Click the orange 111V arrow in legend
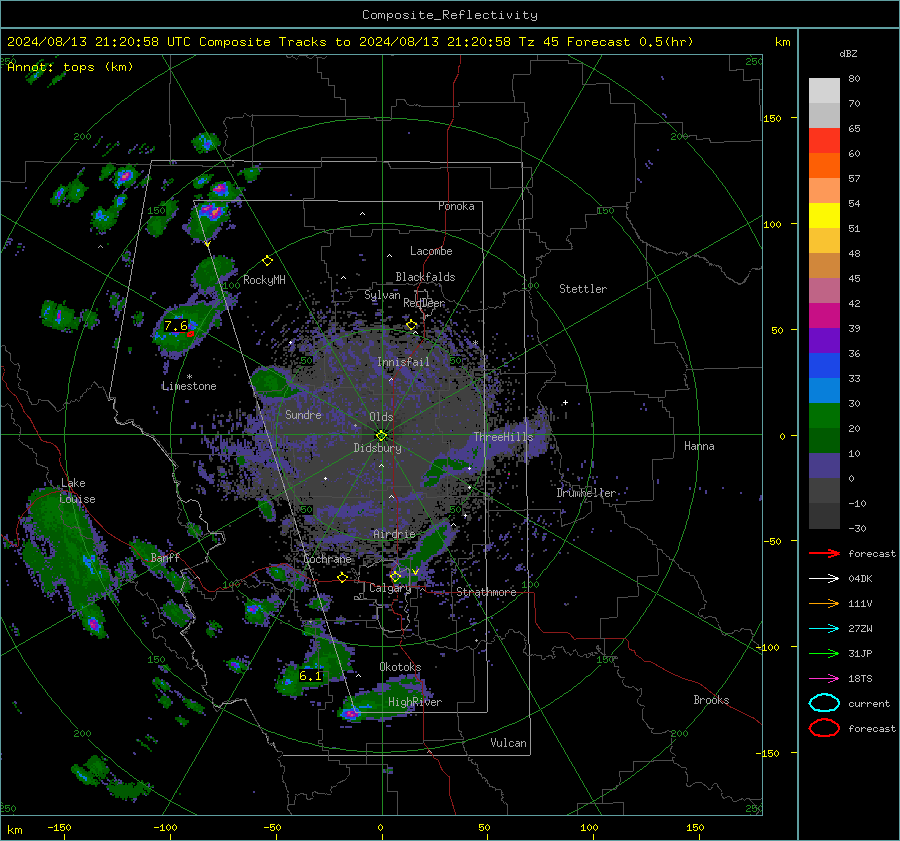The image size is (900, 841). point(824,603)
